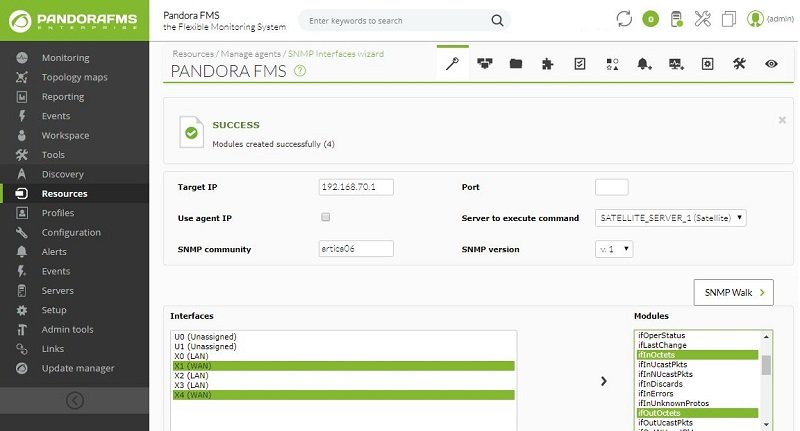800x431 pixels.
Task: Select the X0 (LAN) interface
Action: (x=343, y=356)
